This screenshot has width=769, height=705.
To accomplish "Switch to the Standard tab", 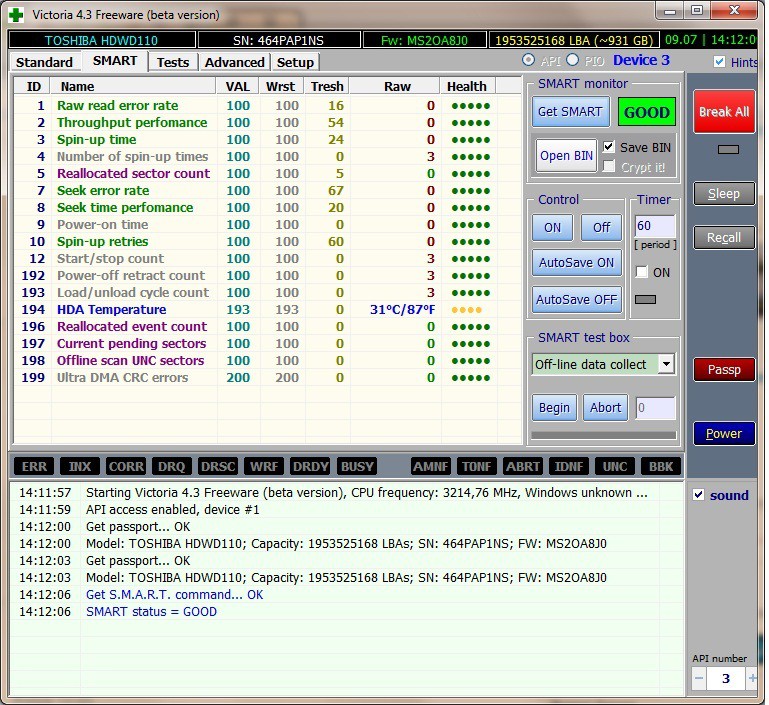I will (44, 62).
